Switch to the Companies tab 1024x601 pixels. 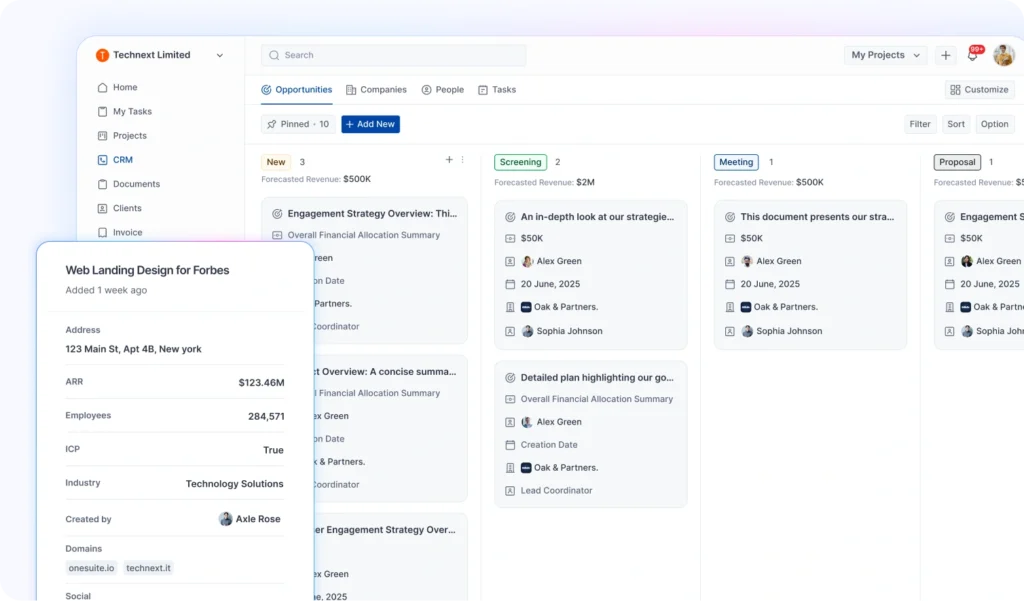[376, 89]
